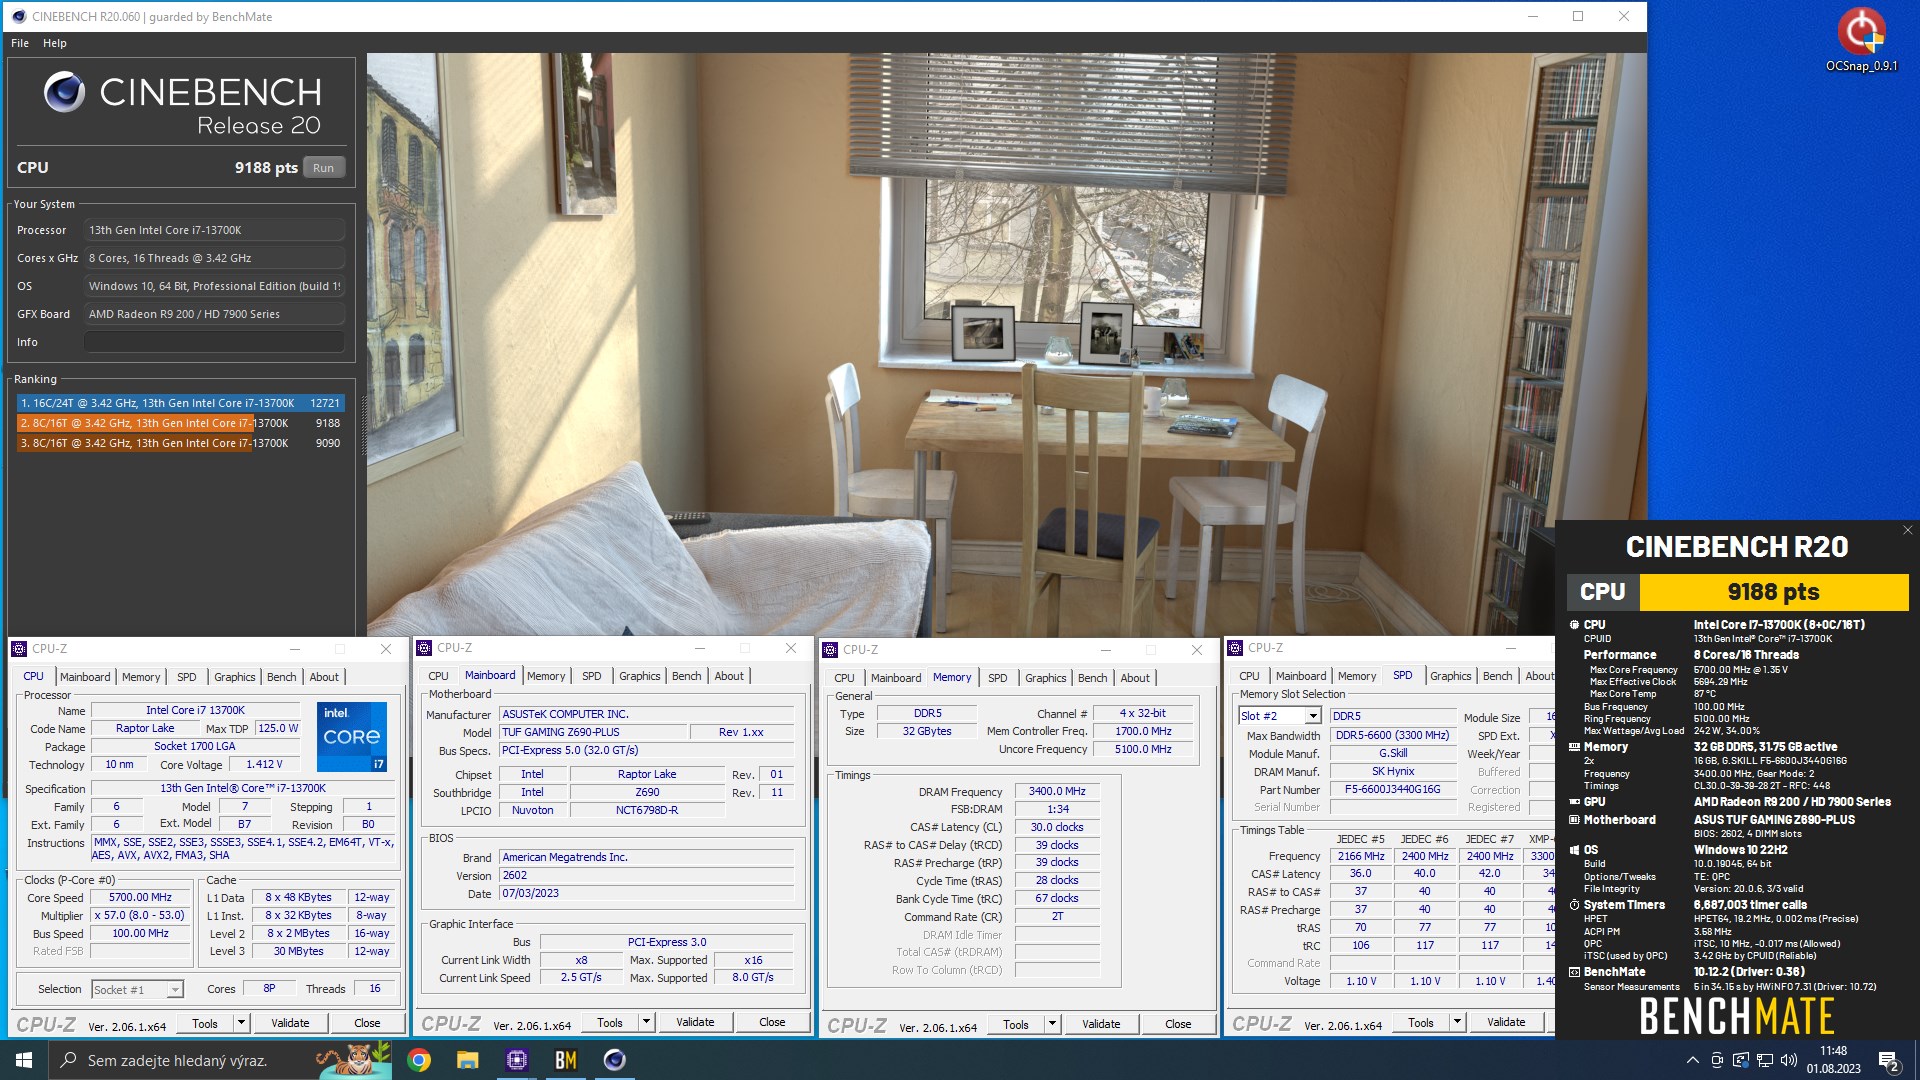The image size is (1920, 1080).
Task: Open Tools dropdown arrow in CPU-Z CPU window
Action: (241, 1023)
